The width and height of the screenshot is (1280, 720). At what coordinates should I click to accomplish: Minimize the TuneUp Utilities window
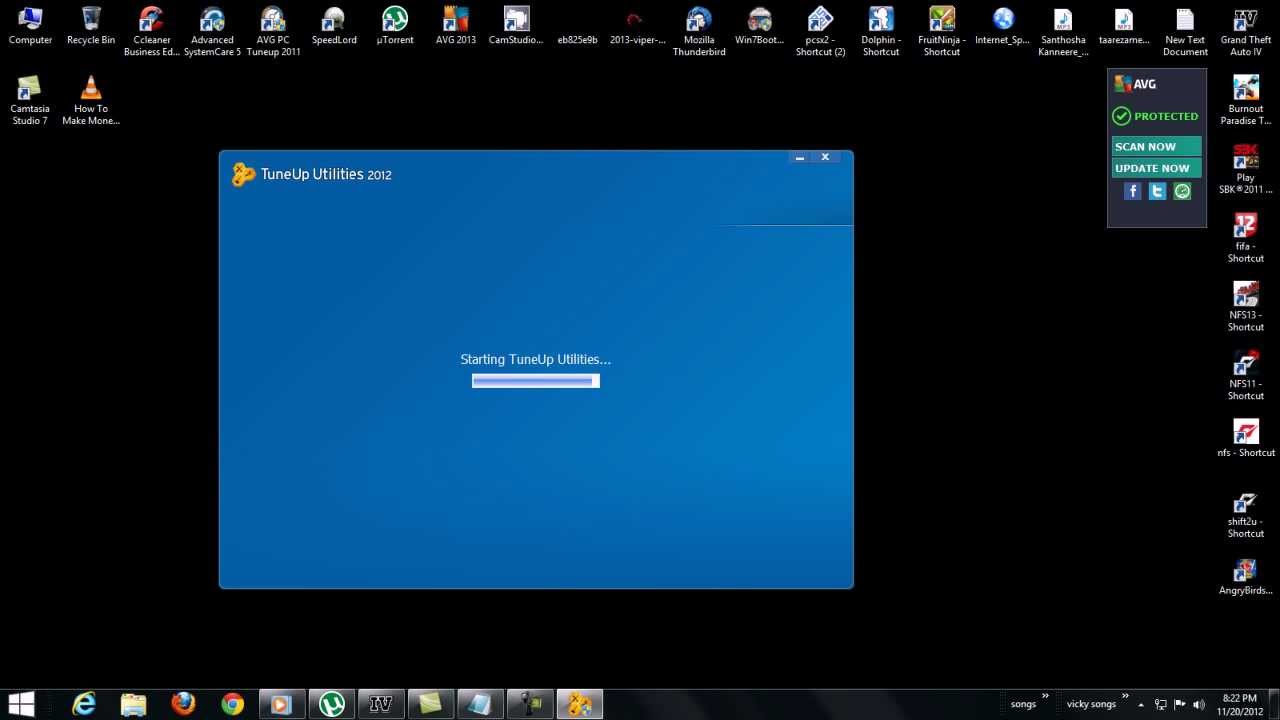[x=800, y=157]
